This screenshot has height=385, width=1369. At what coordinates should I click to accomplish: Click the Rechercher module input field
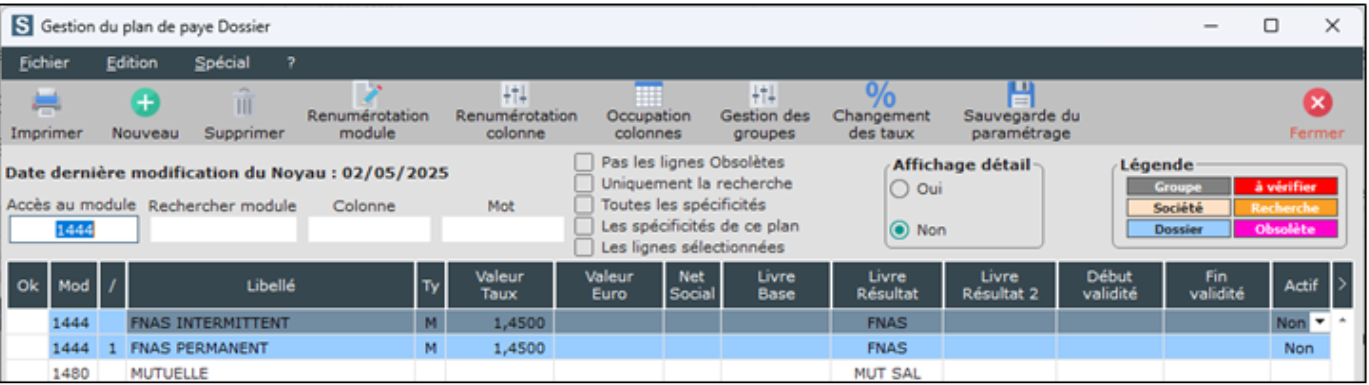224,230
